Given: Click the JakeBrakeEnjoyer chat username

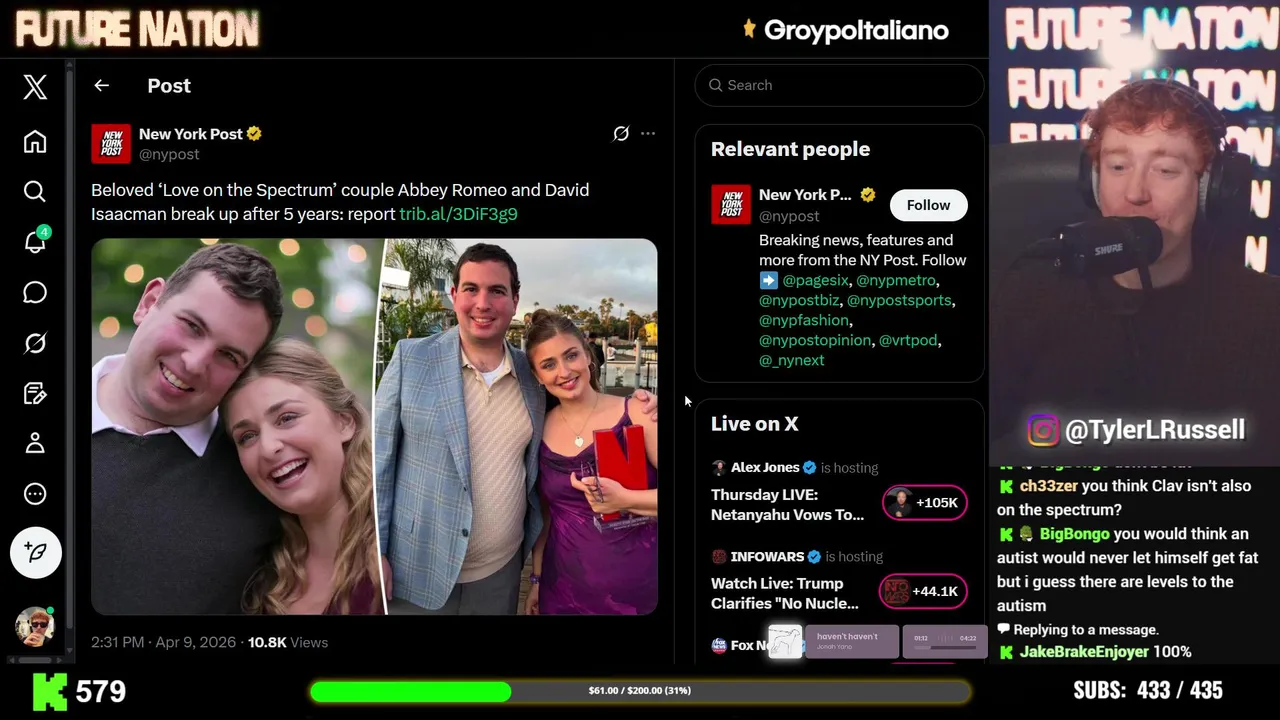Looking at the screenshot, I should pyautogui.click(x=1084, y=652).
